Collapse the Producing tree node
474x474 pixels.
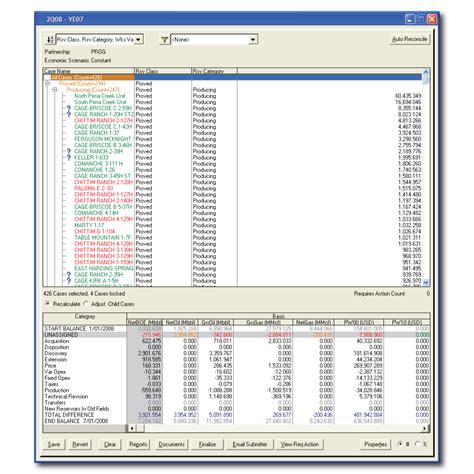55,90
